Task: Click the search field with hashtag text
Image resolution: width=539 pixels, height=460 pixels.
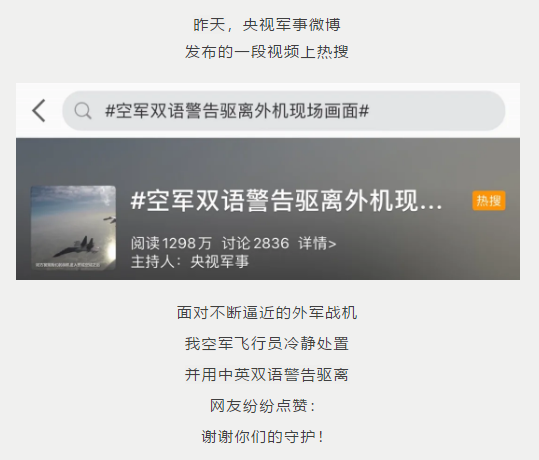Action: (x=284, y=111)
